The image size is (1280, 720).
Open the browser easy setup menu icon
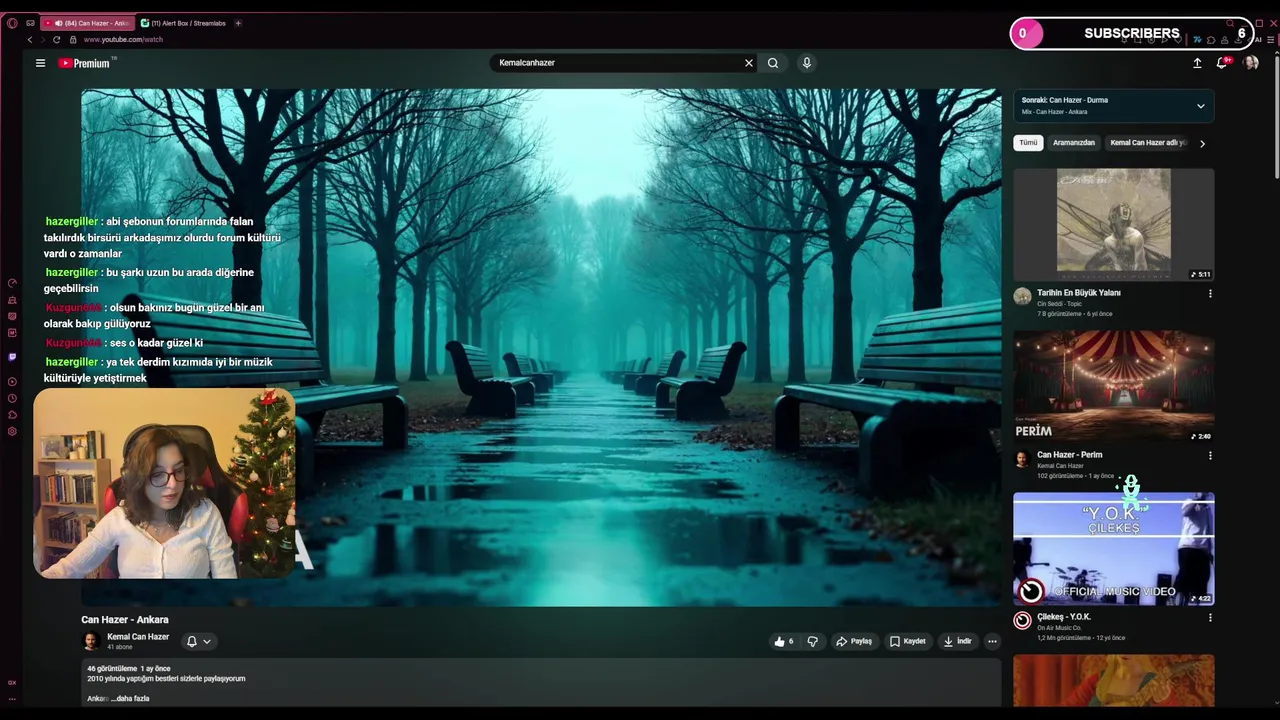(1271, 40)
